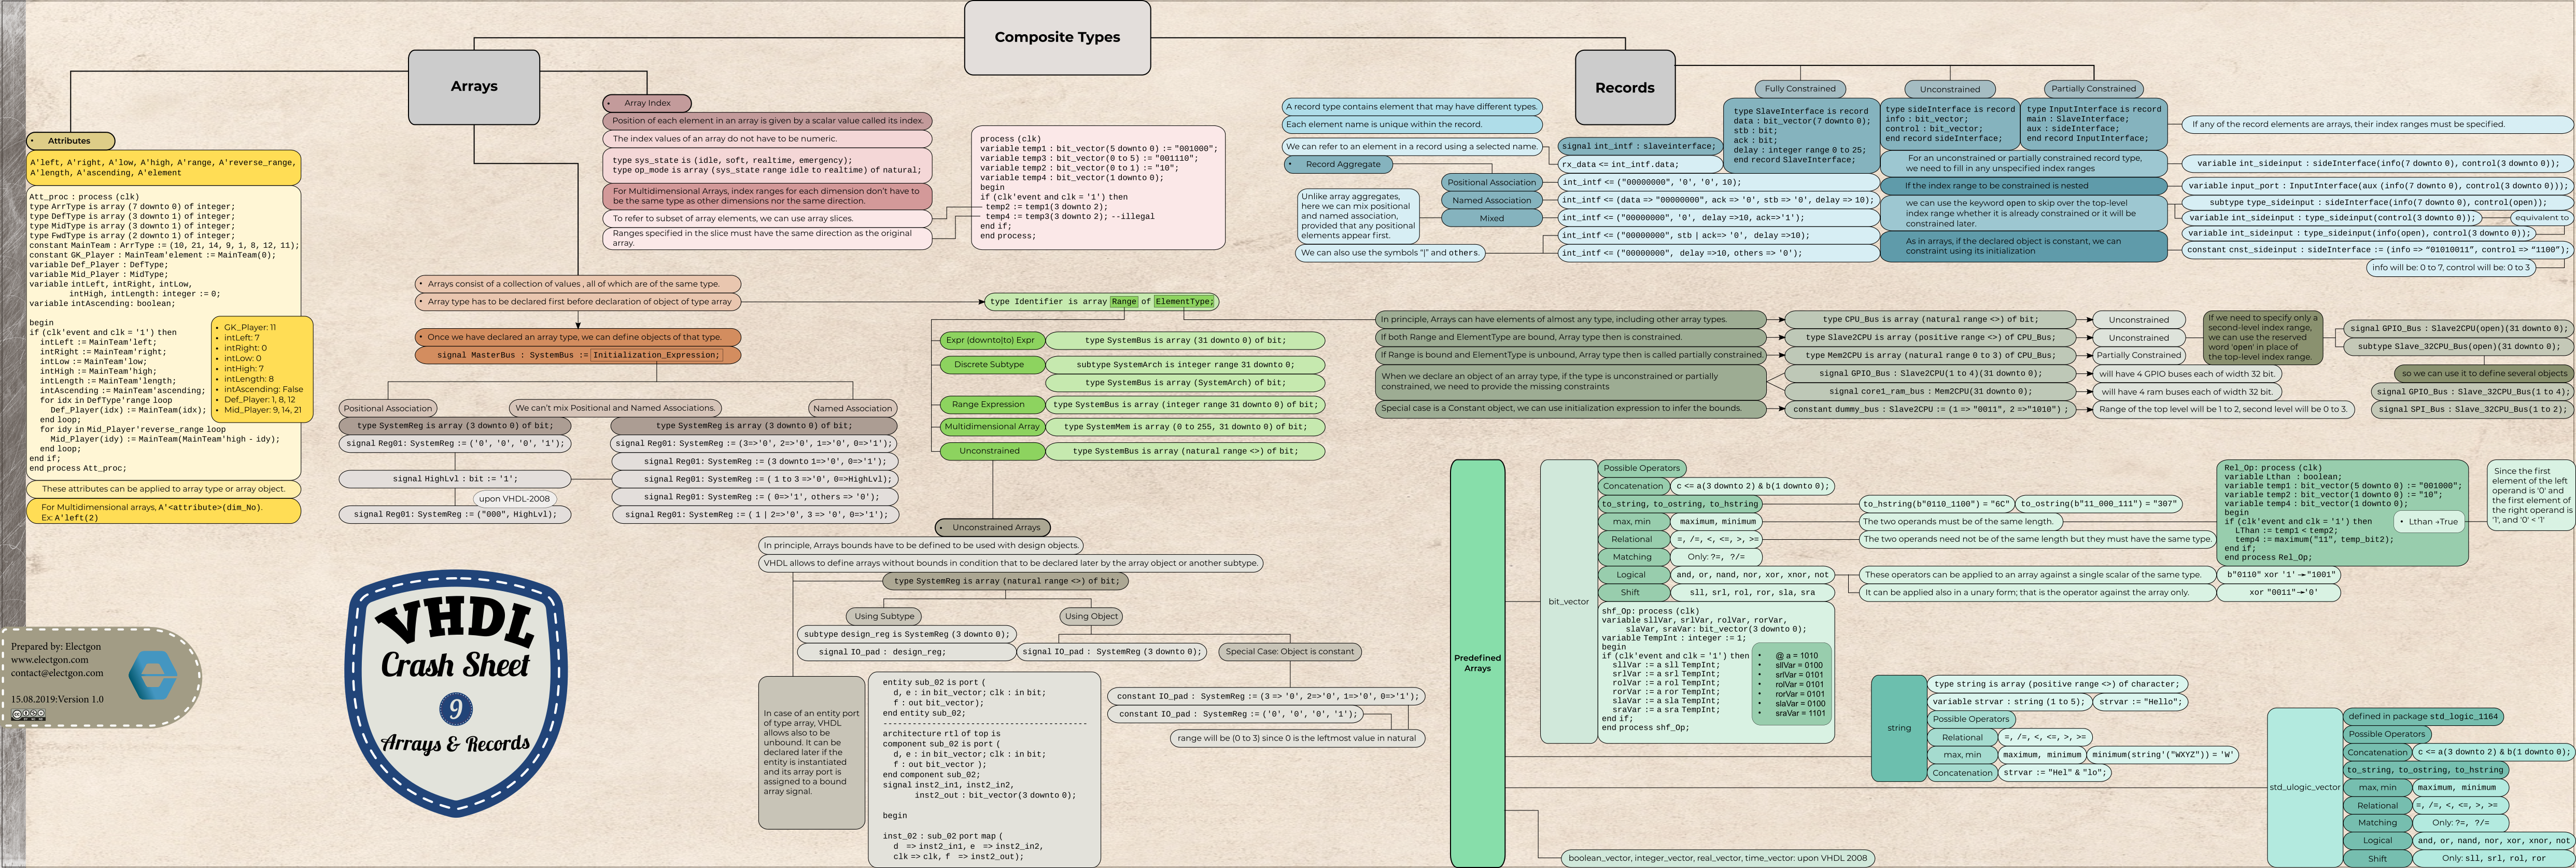Click the Multidimensional Array green node

click(x=992, y=427)
